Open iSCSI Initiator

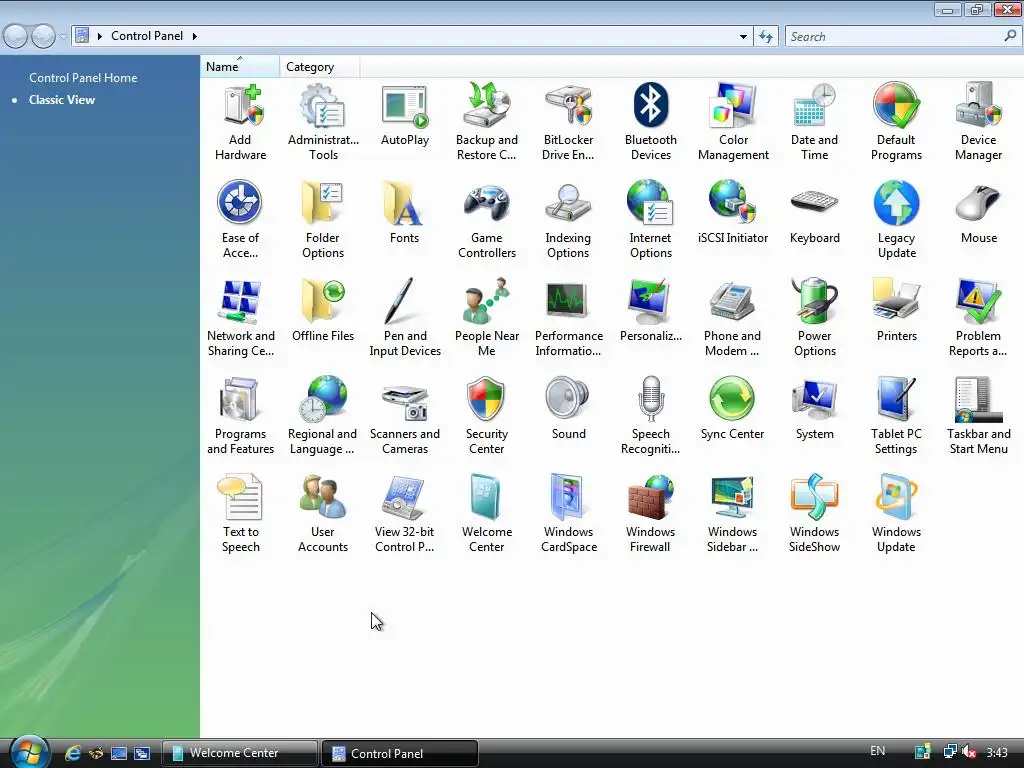(x=733, y=214)
